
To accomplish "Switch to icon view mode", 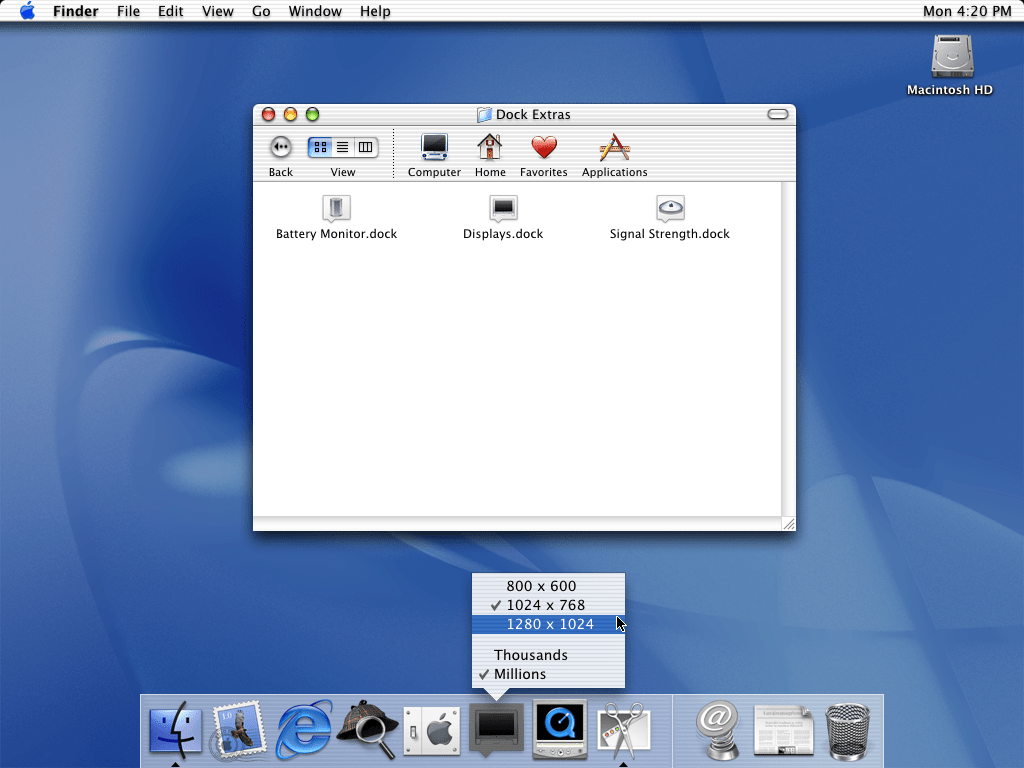I will pyautogui.click(x=320, y=147).
